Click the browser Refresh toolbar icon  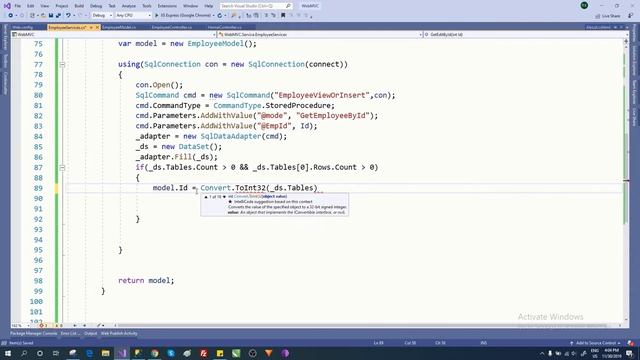(x=220, y=16)
